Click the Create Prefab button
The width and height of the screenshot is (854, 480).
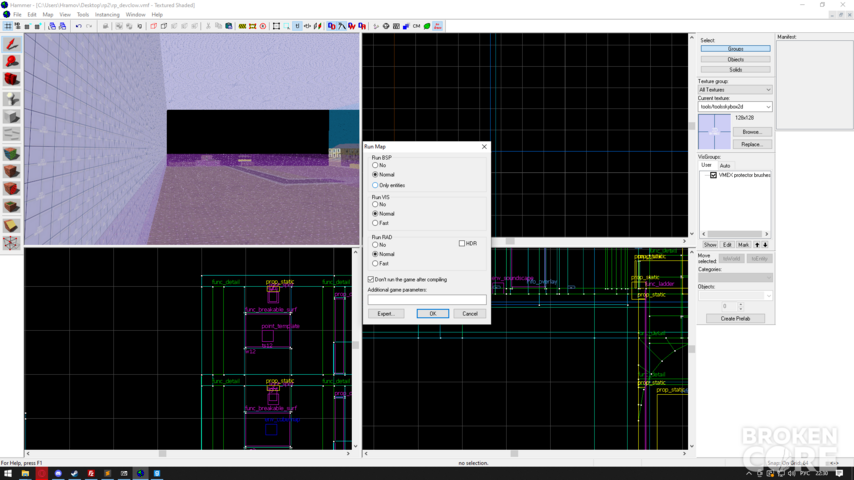click(735, 319)
